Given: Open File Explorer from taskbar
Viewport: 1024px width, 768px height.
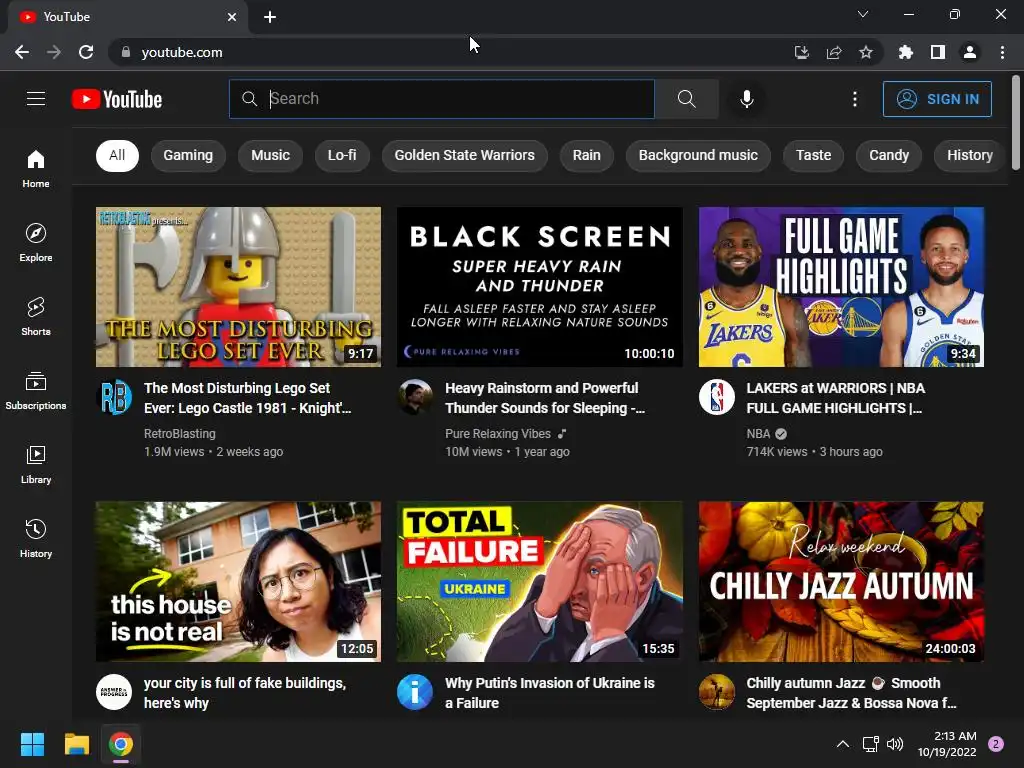Looking at the screenshot, I should pyautogui.click(x=76, y=744).
